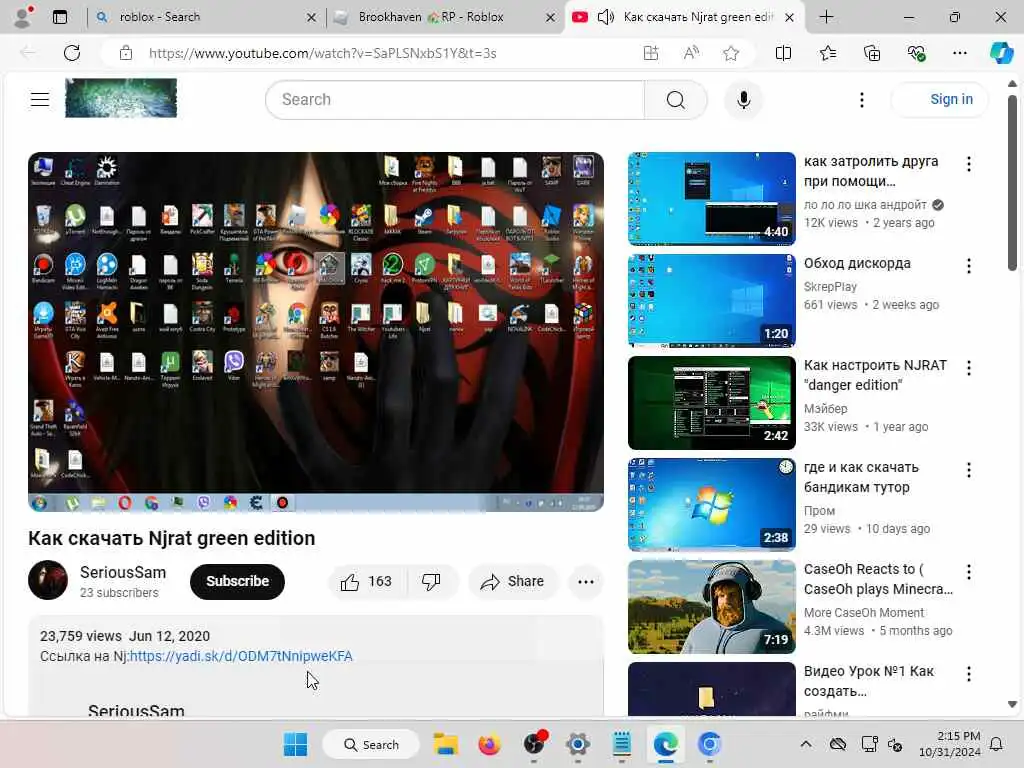Add this page to favorites star
The image size is (1024, 768).
[x=731, y=53]
